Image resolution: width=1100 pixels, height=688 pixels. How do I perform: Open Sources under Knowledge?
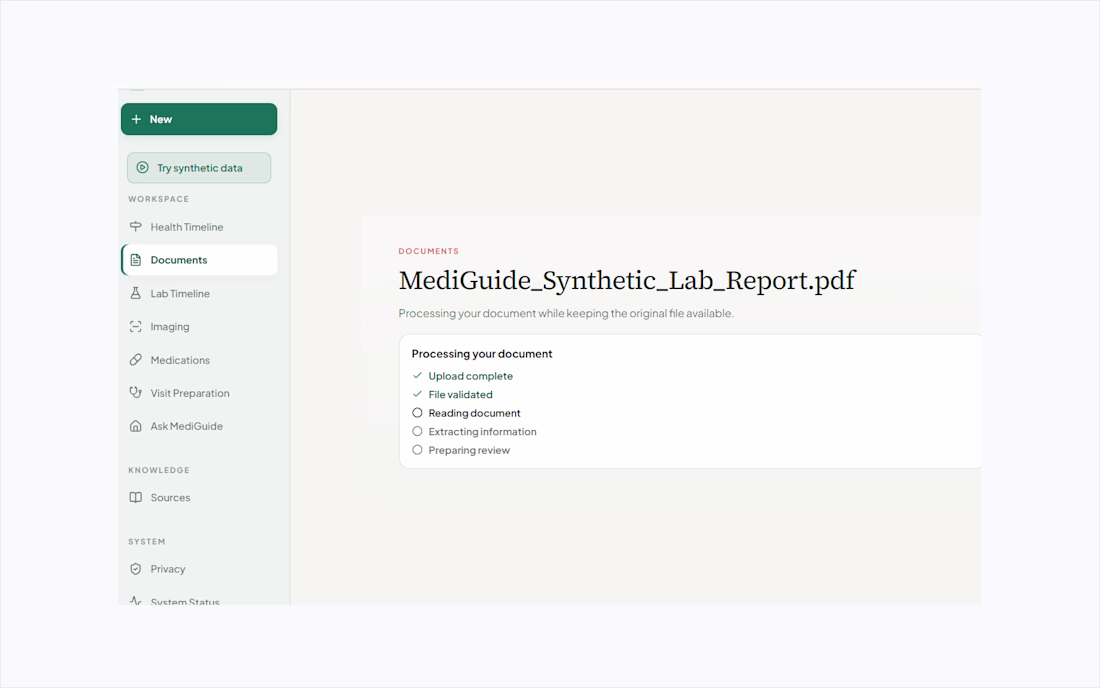pyautogui.click(x=199, y=497)
